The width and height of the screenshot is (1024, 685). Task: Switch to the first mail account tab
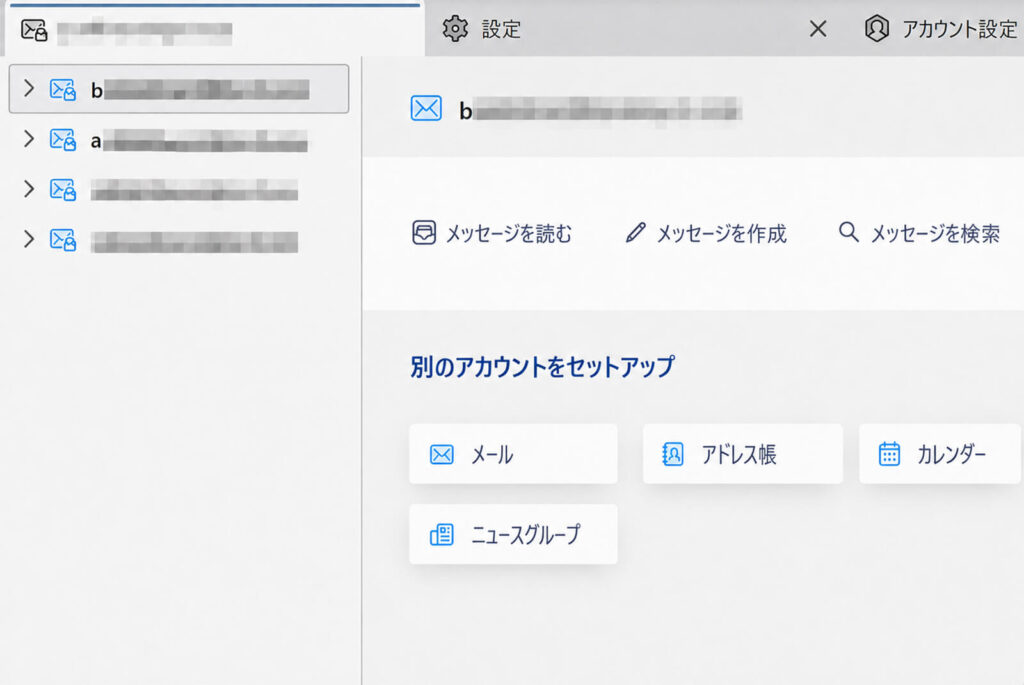(x=214, y=30)
